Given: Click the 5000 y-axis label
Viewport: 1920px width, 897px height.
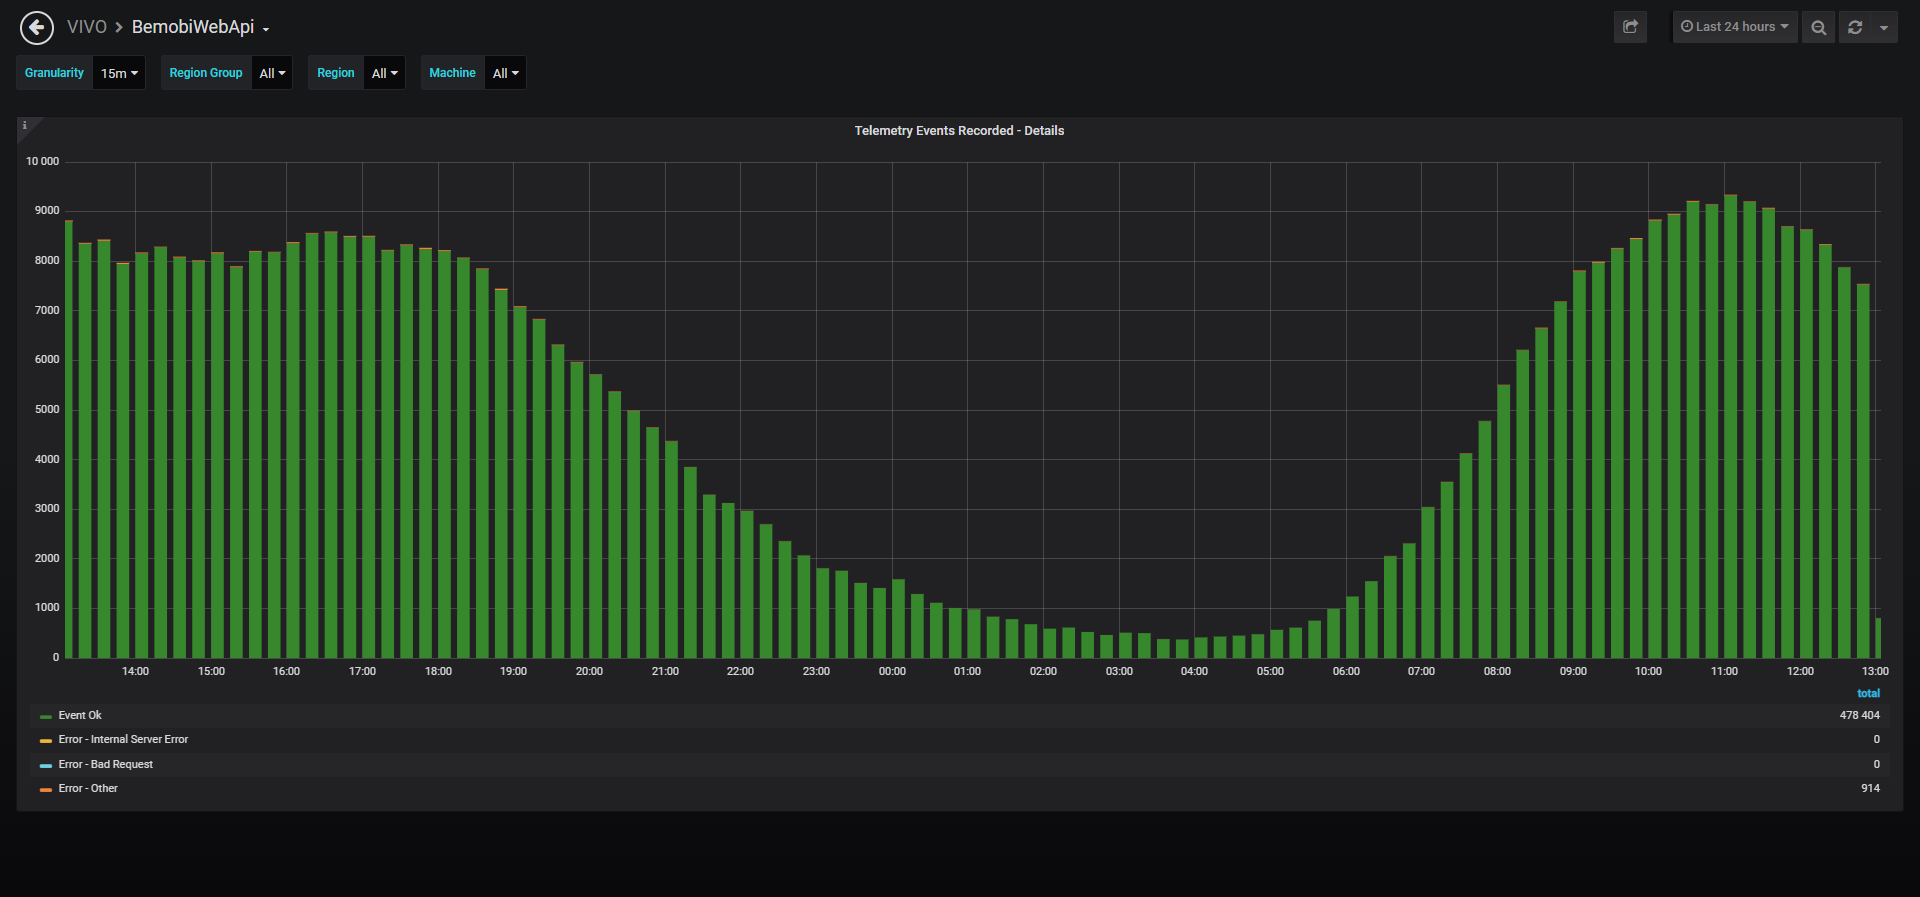Looking at the screenshot, I should pyautogui.click(x=47, y=409).
